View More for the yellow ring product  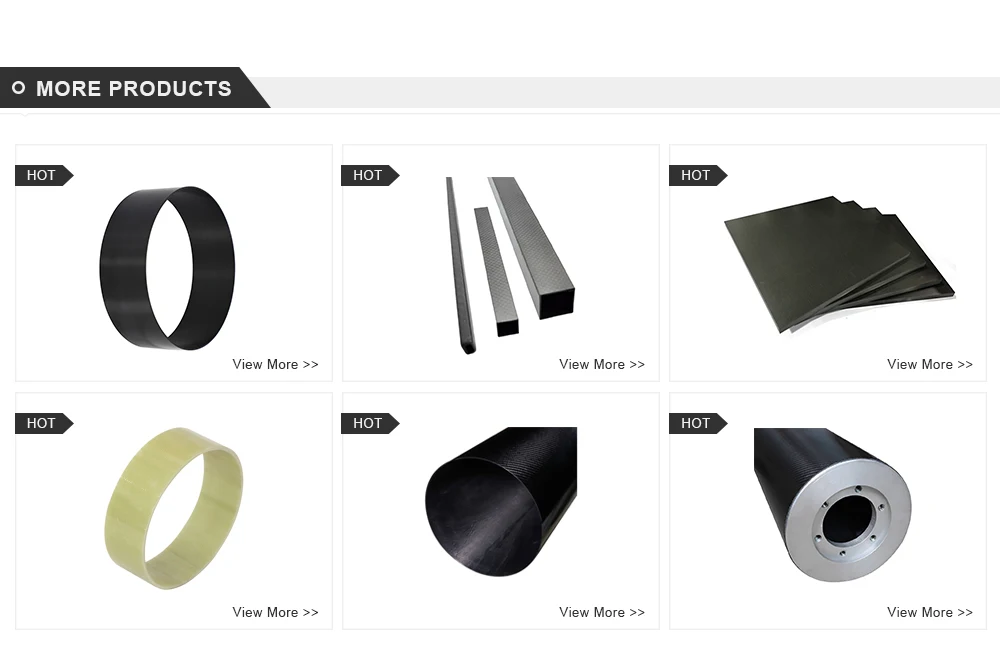[x=276, y=612]
